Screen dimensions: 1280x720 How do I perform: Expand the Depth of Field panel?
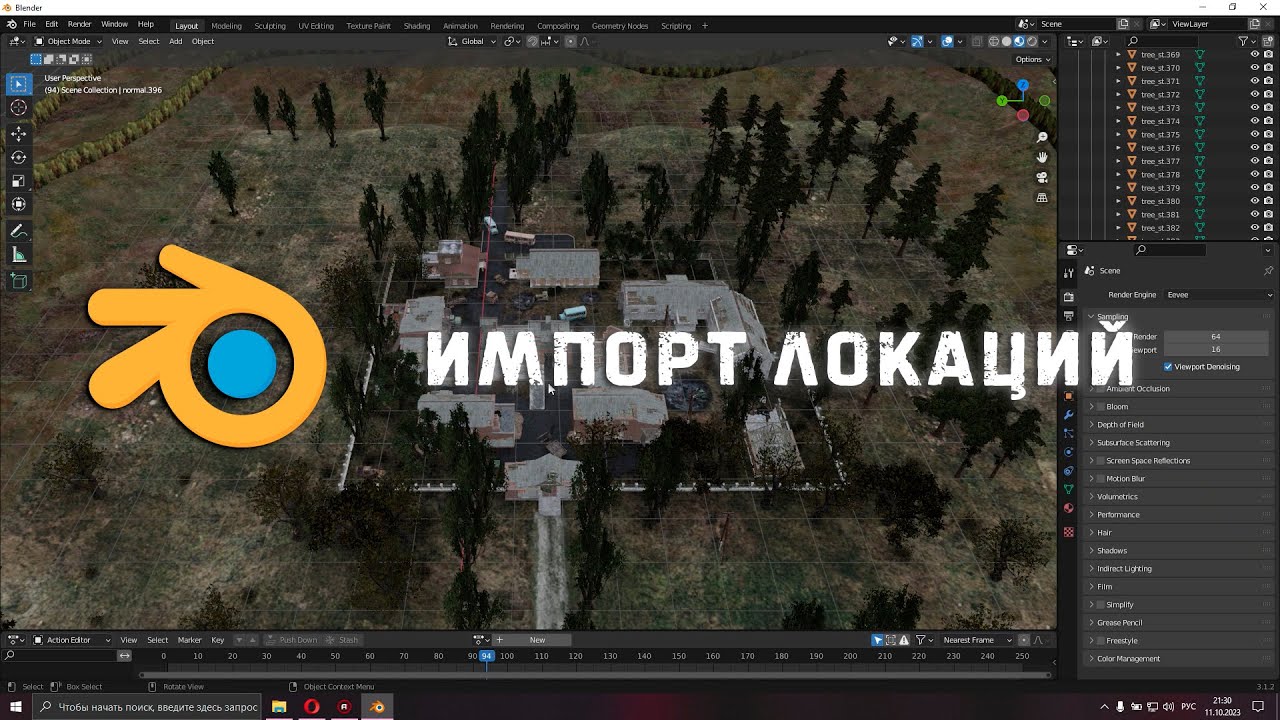pos(1120,425)
